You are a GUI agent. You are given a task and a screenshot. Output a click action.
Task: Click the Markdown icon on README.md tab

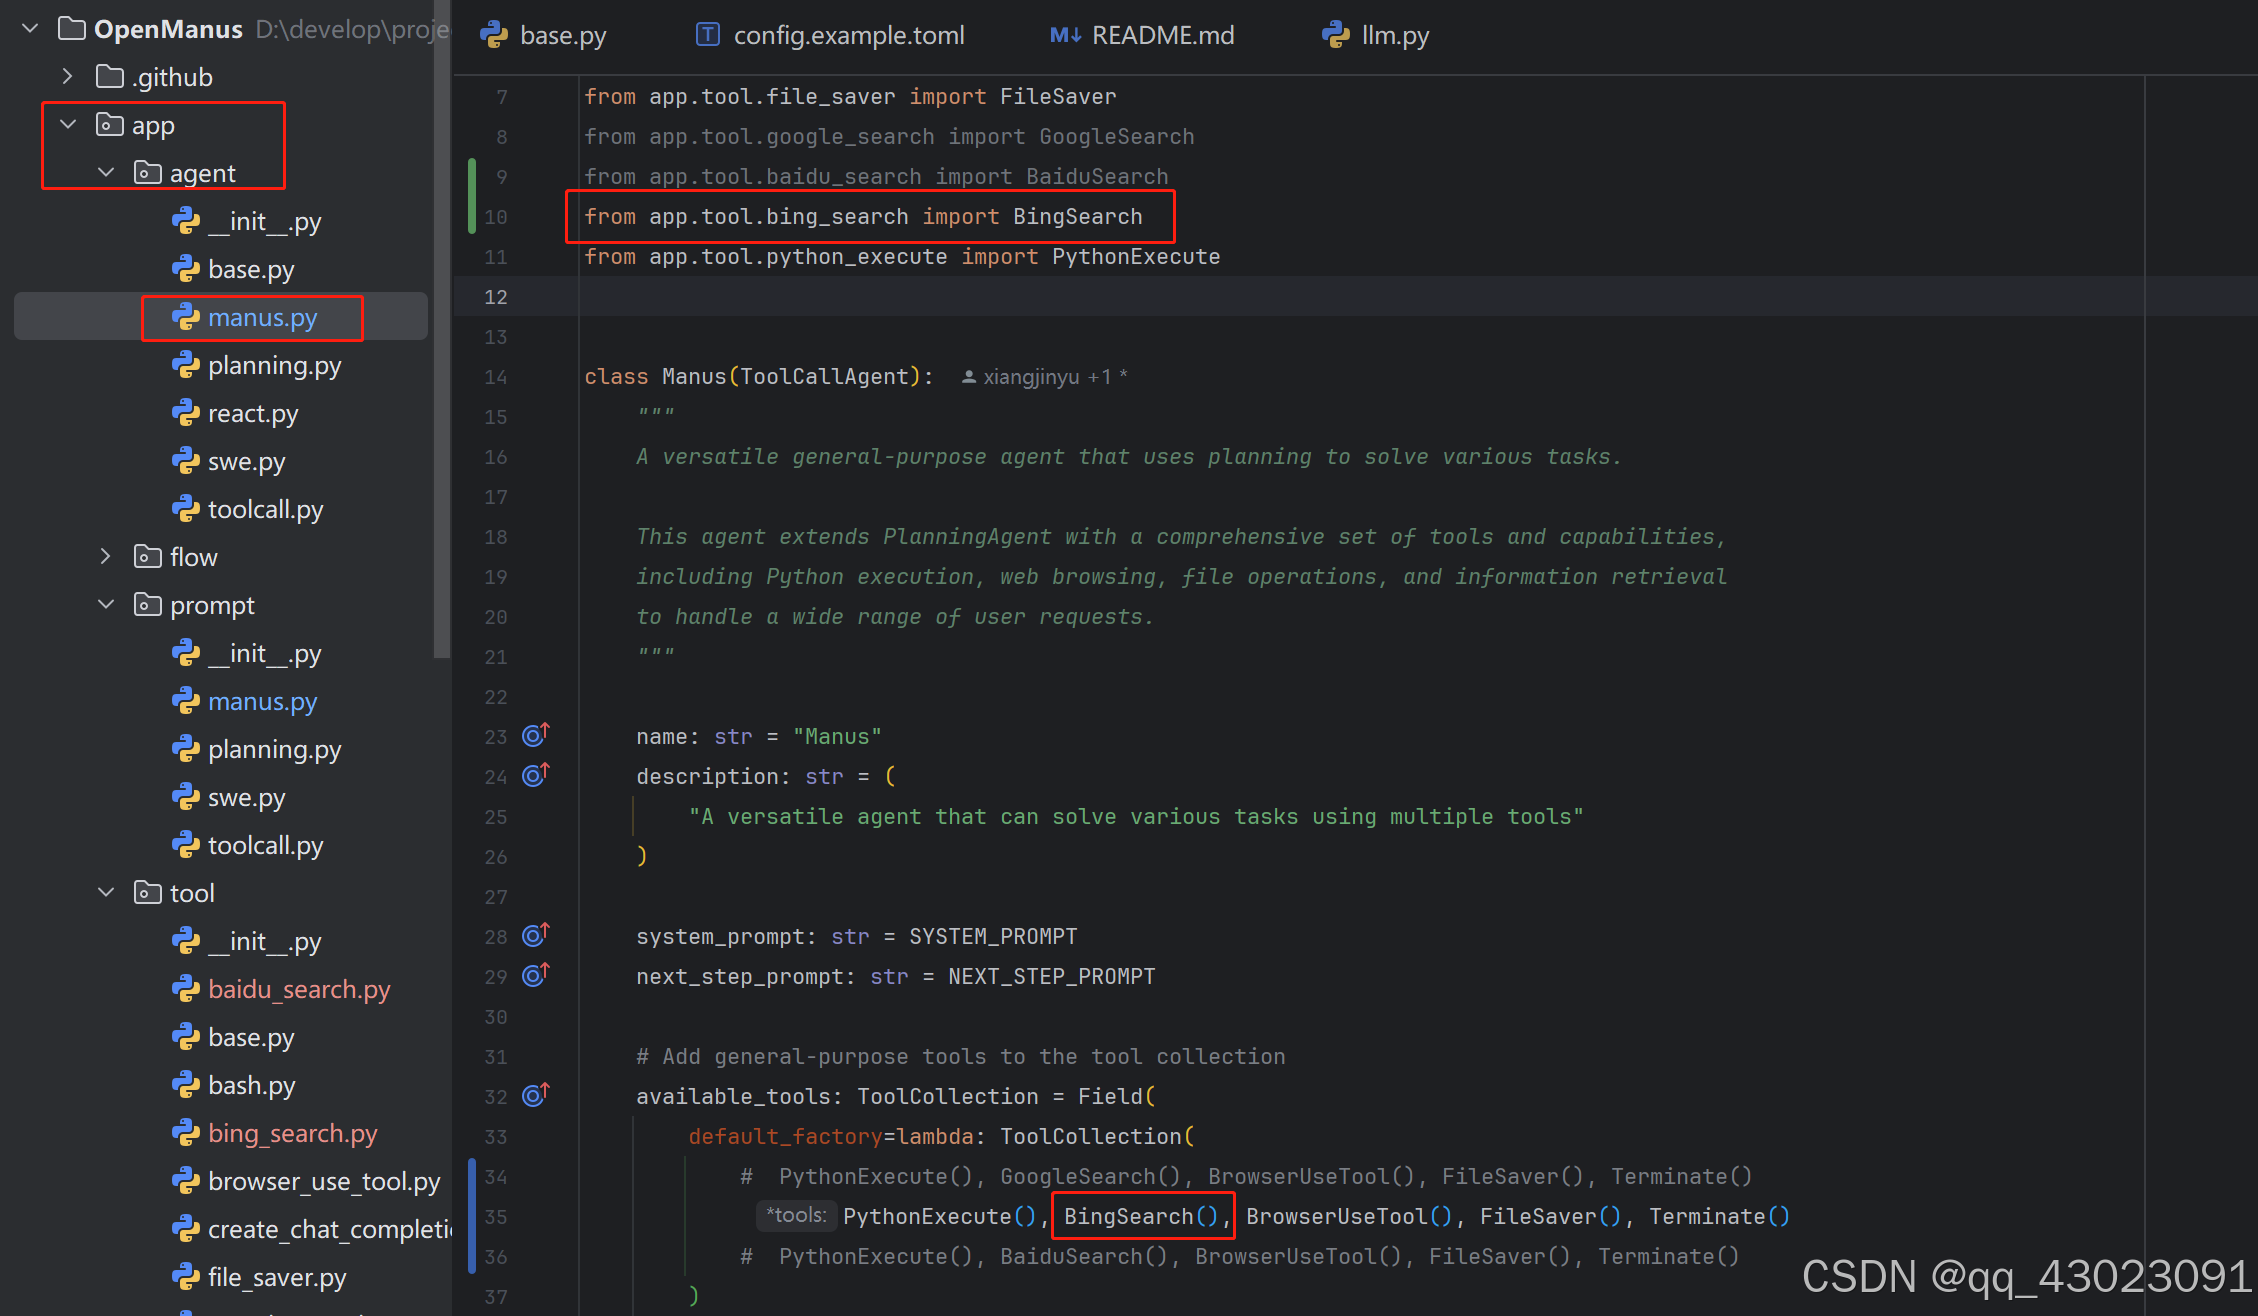[x=1065, y=35]
